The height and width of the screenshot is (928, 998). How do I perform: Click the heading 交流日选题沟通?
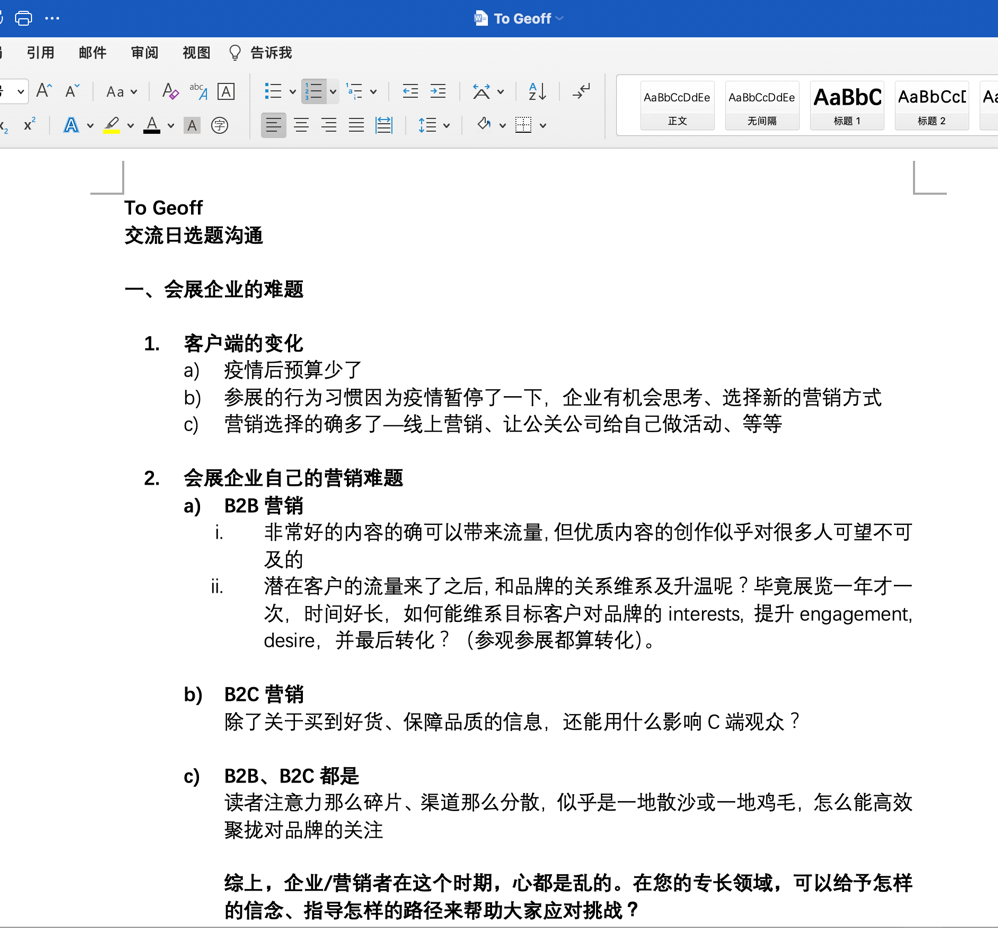pos(193,236)
